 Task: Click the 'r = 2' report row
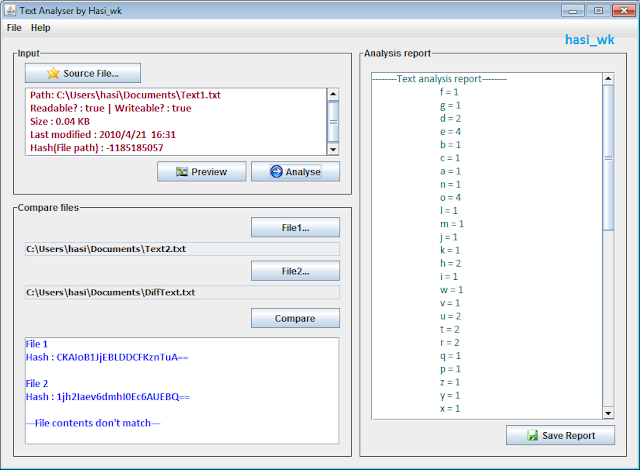[449, 342]
